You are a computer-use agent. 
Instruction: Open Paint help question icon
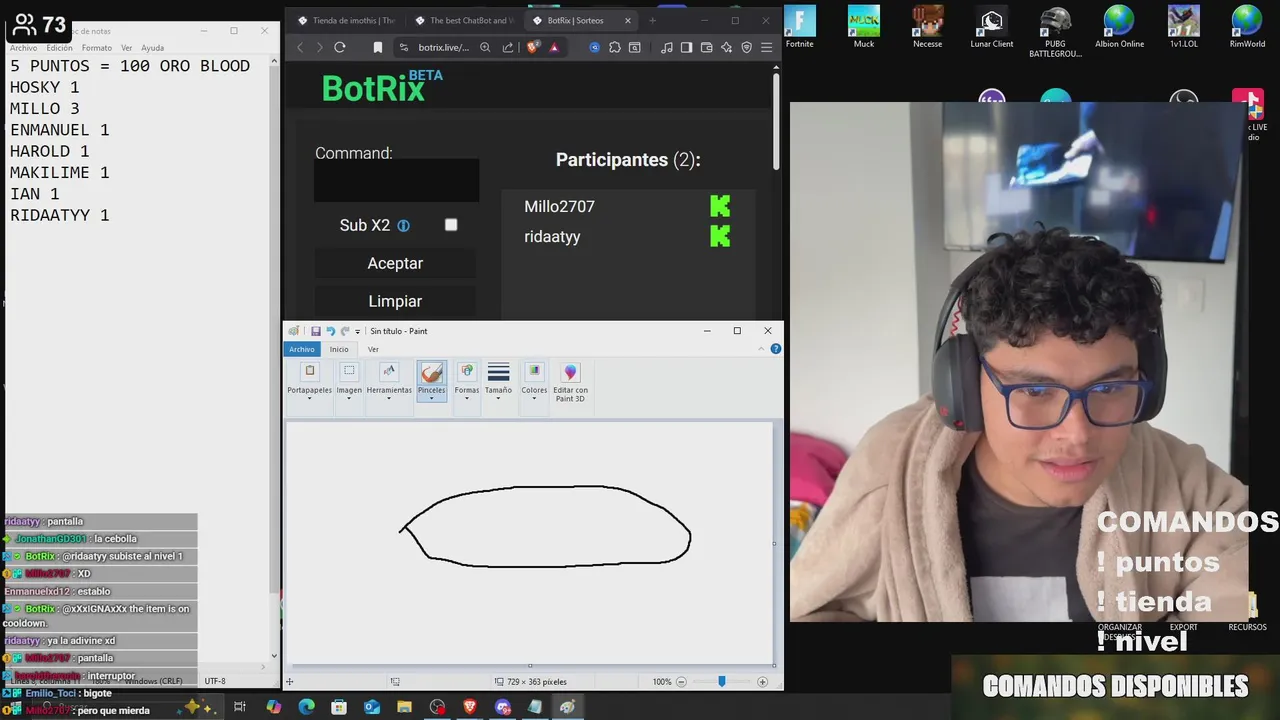[775, 349]
